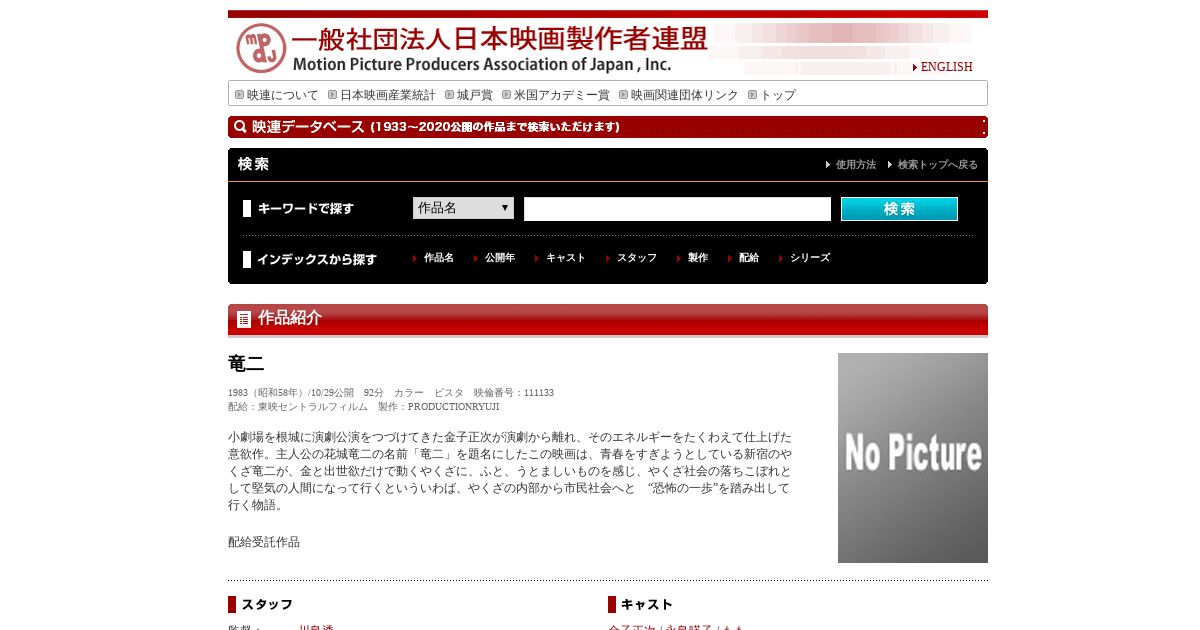Return via 検索トップへ戻る link

[x=938, y=165]
